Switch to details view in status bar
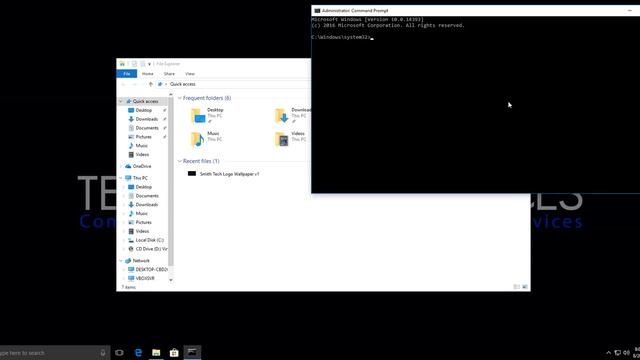Screen dimensions: 640x360 [x=516, y=287]
